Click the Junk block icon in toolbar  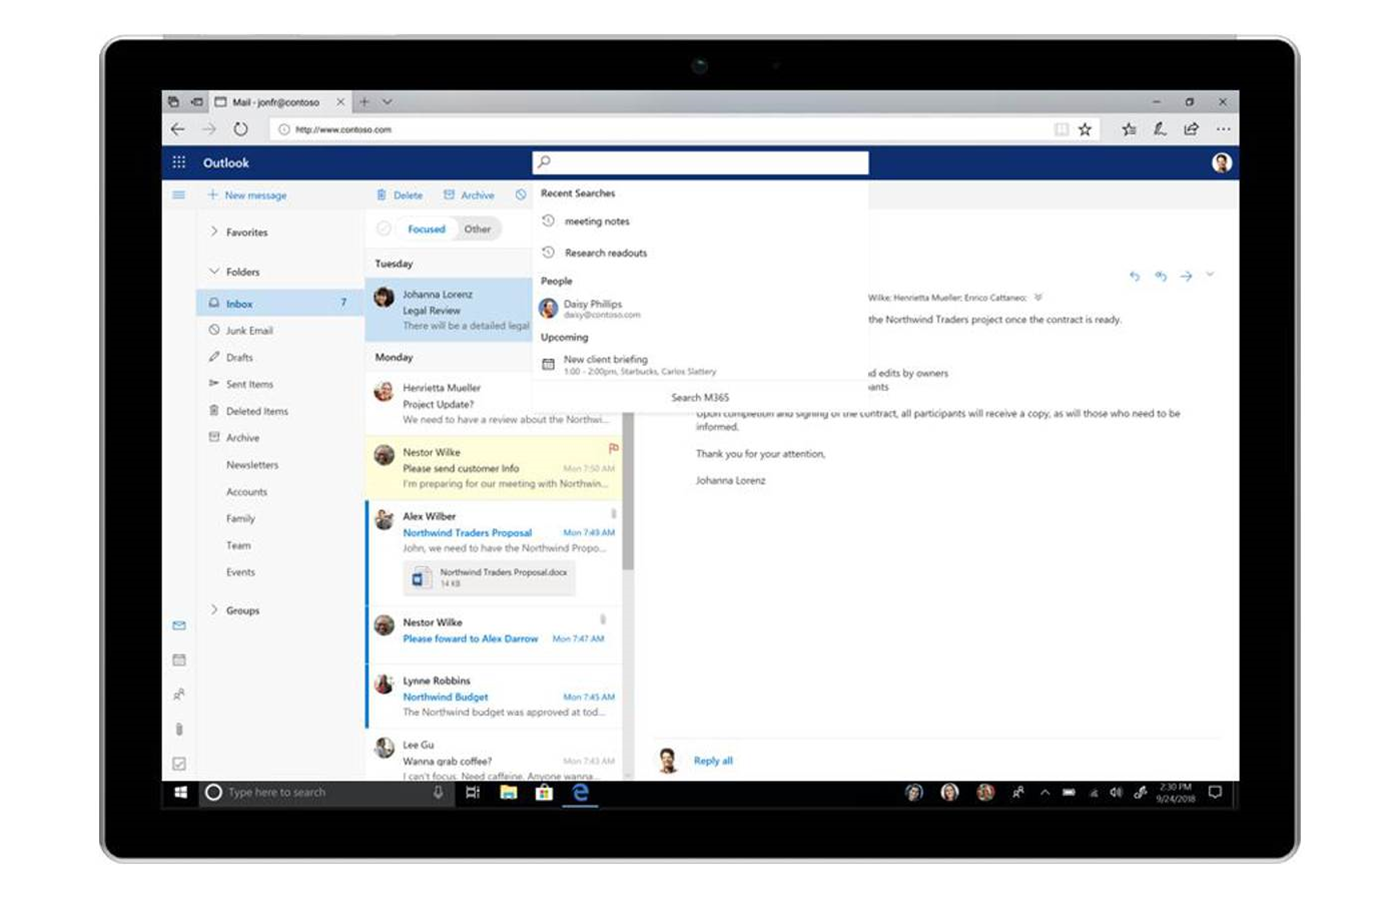[x=521, y=195]
